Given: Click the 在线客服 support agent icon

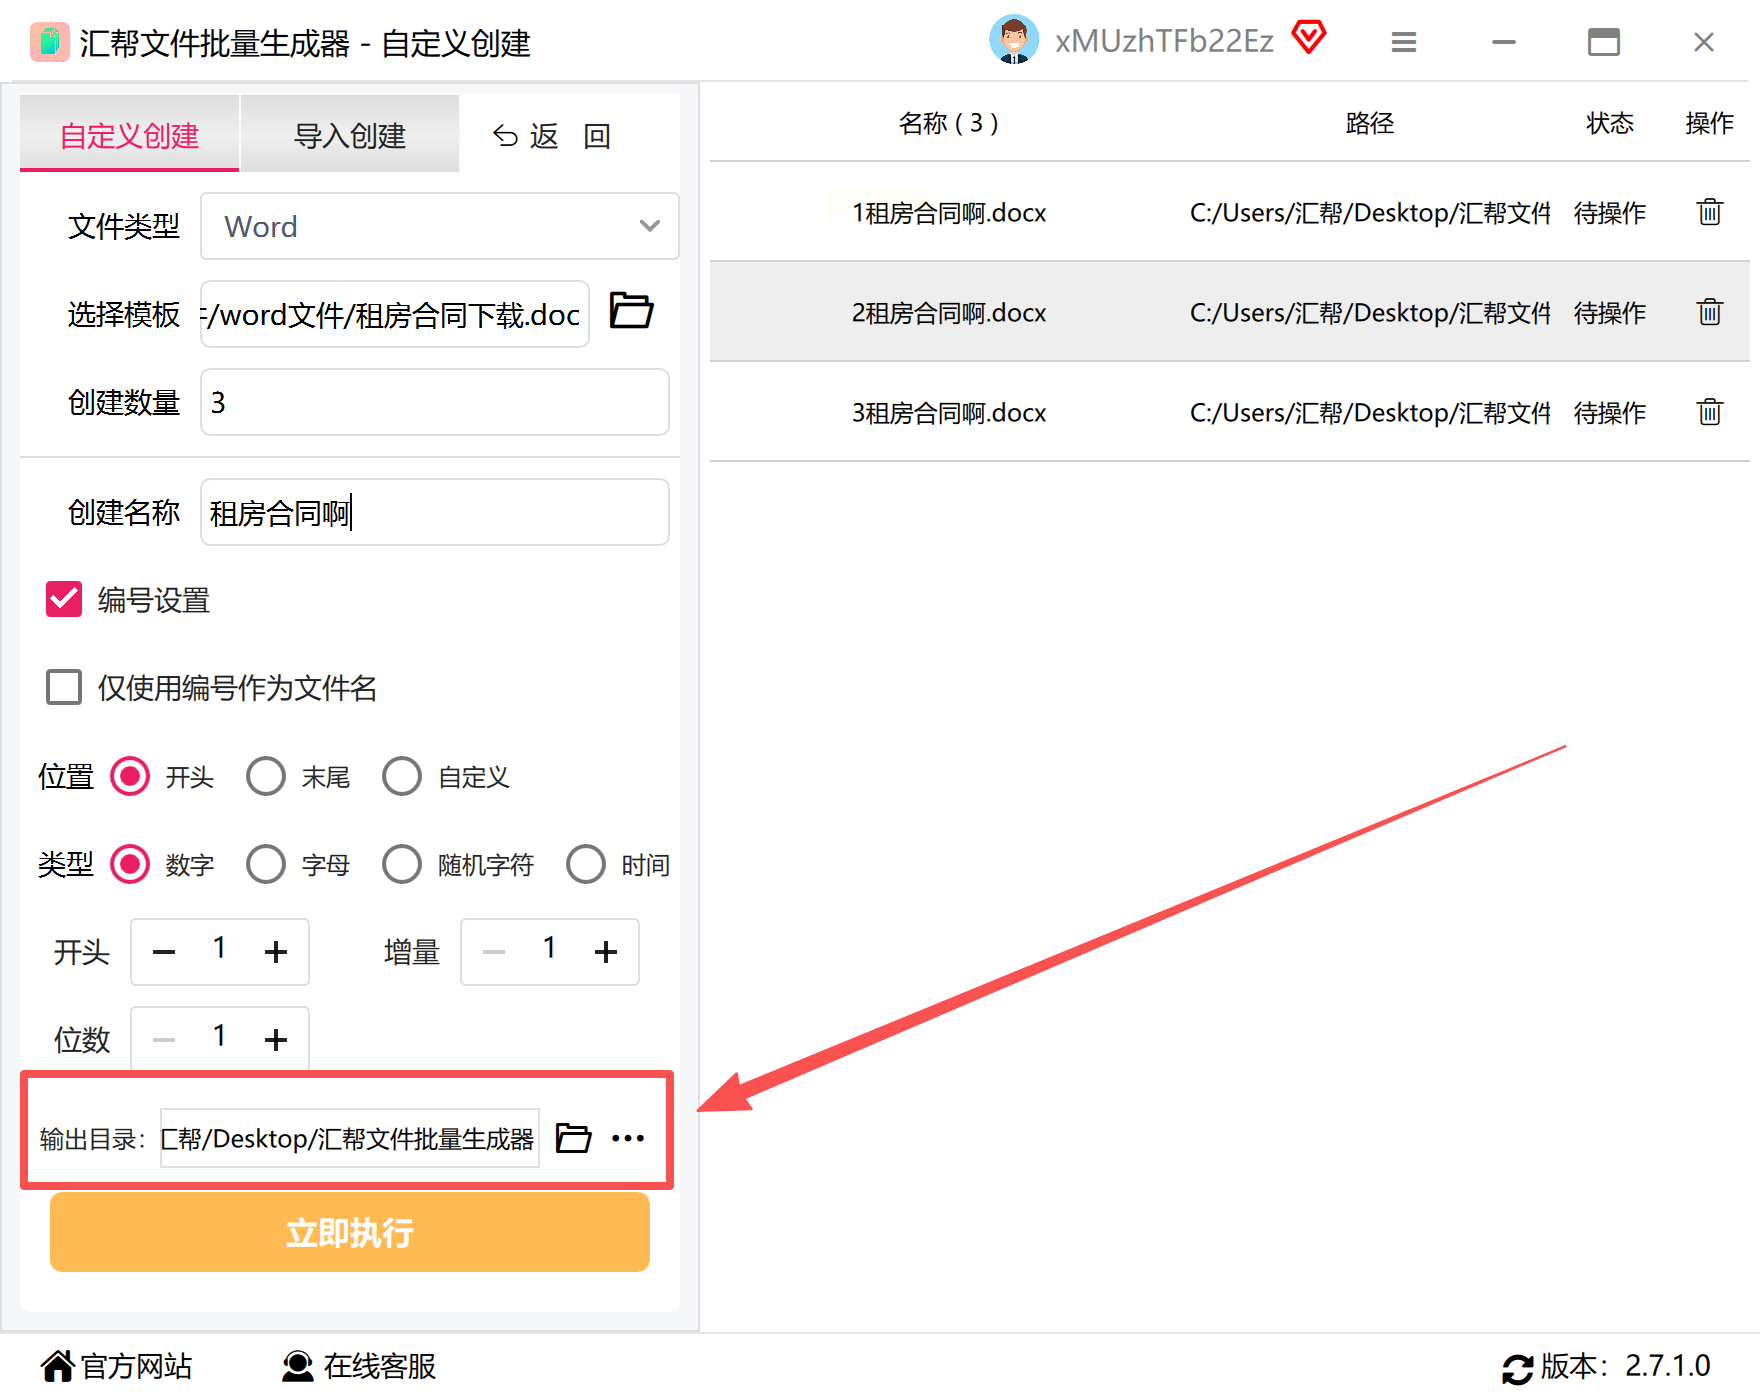Looking at the screenshot, I should point(297,1366).
